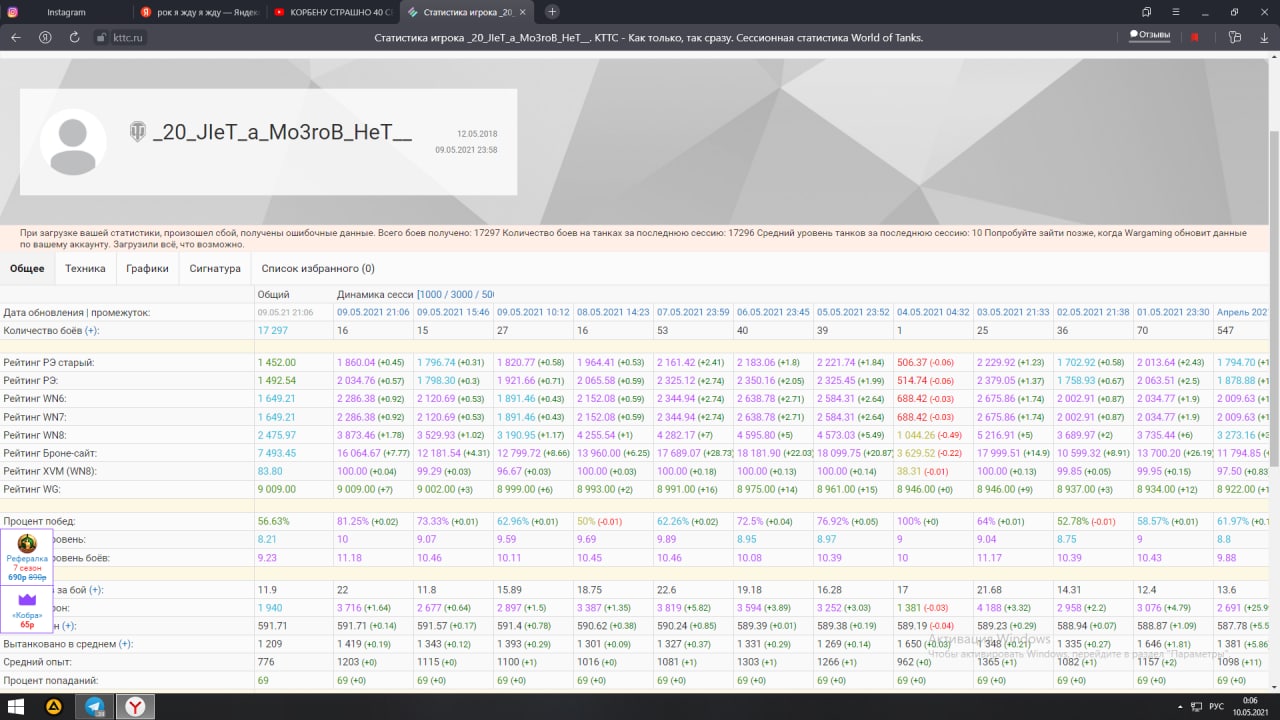Open the Графики tab
This screenshot has width=1280, height=720.
[x=147, y=268]
